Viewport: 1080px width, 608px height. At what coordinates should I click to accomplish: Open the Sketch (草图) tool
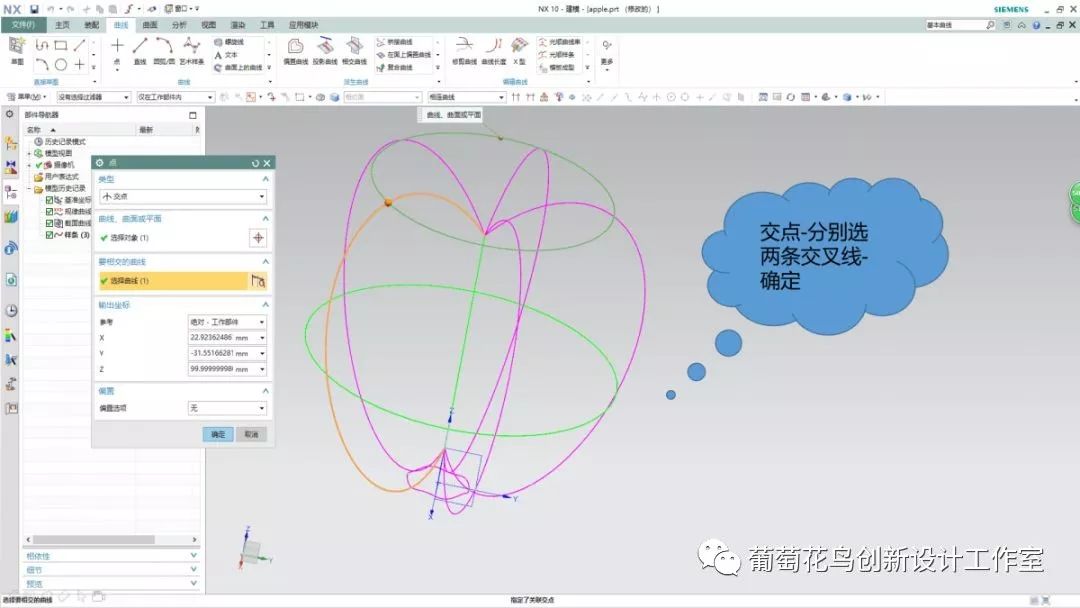click(x=17, y=51)
